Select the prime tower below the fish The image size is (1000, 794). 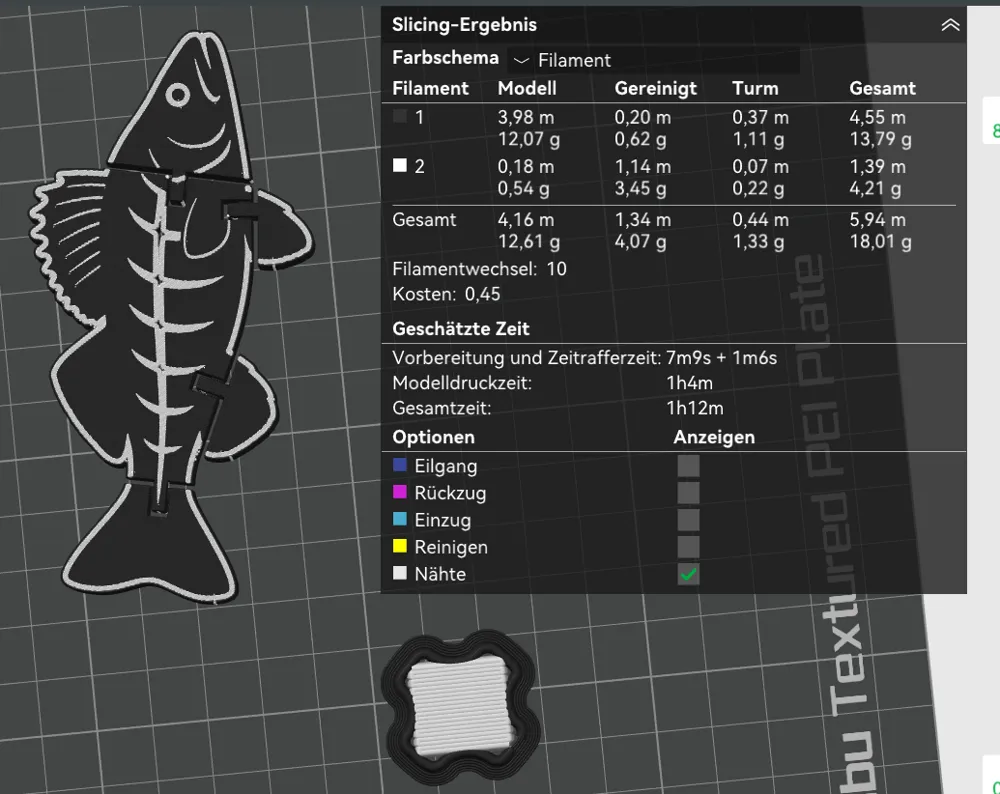[460, 705]
